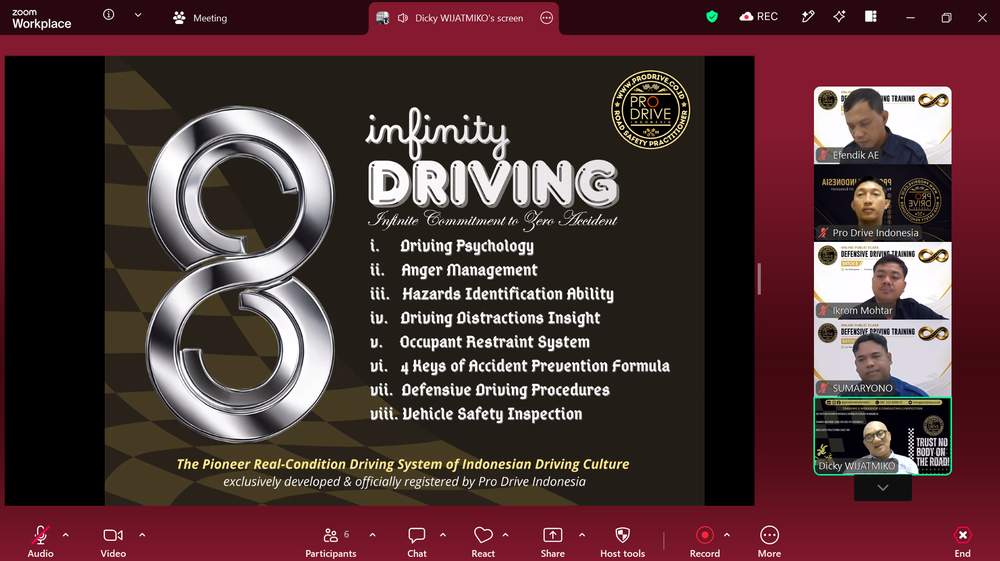Select Dicky WIJATMIKO video thumbnail

(x=883, y=436)
